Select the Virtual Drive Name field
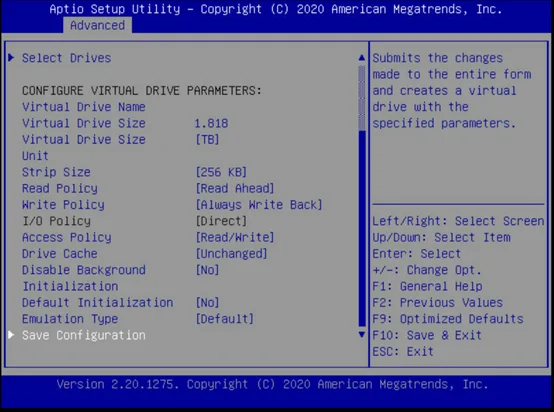Image resolution: width=554 pixels, height=412 pixels. 84,107
